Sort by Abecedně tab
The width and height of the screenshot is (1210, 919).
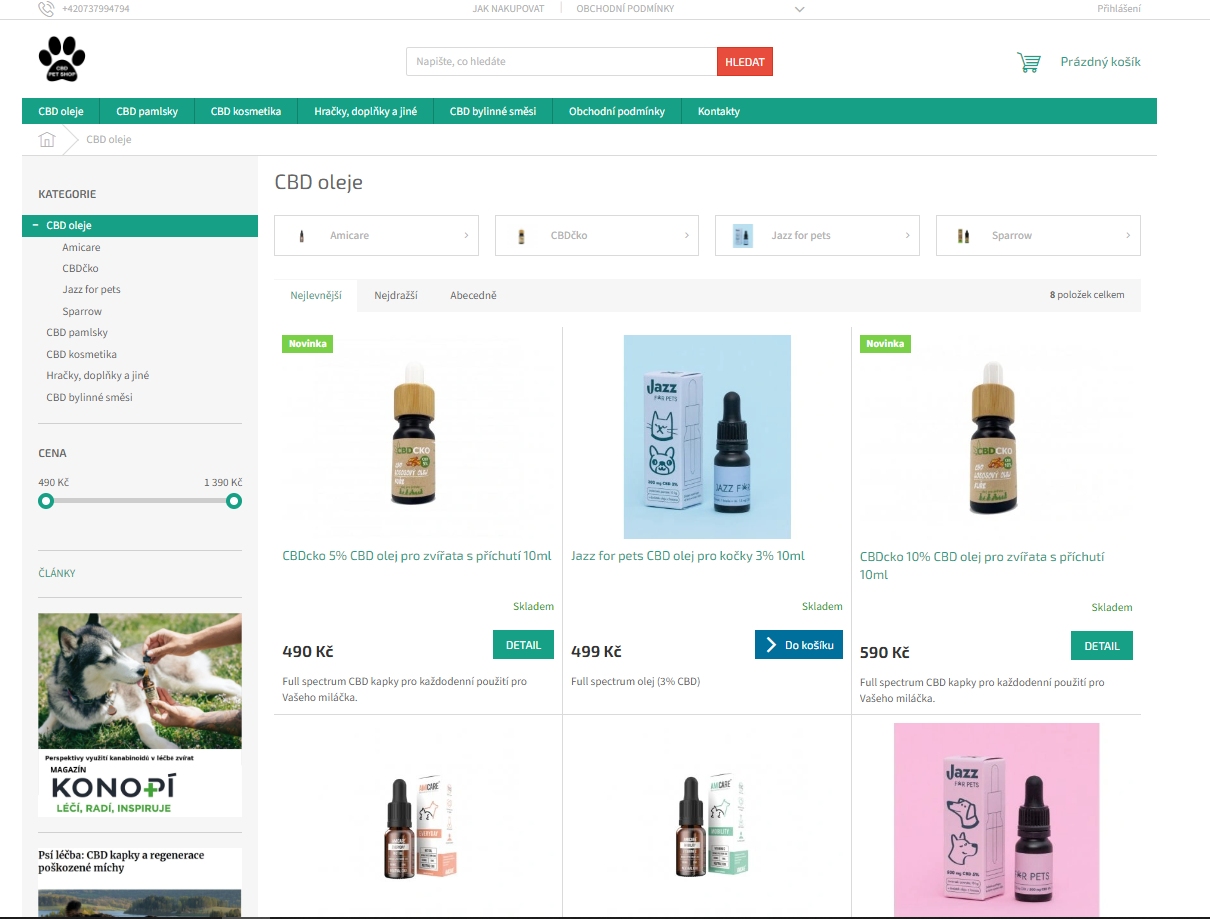coord(473,296)
